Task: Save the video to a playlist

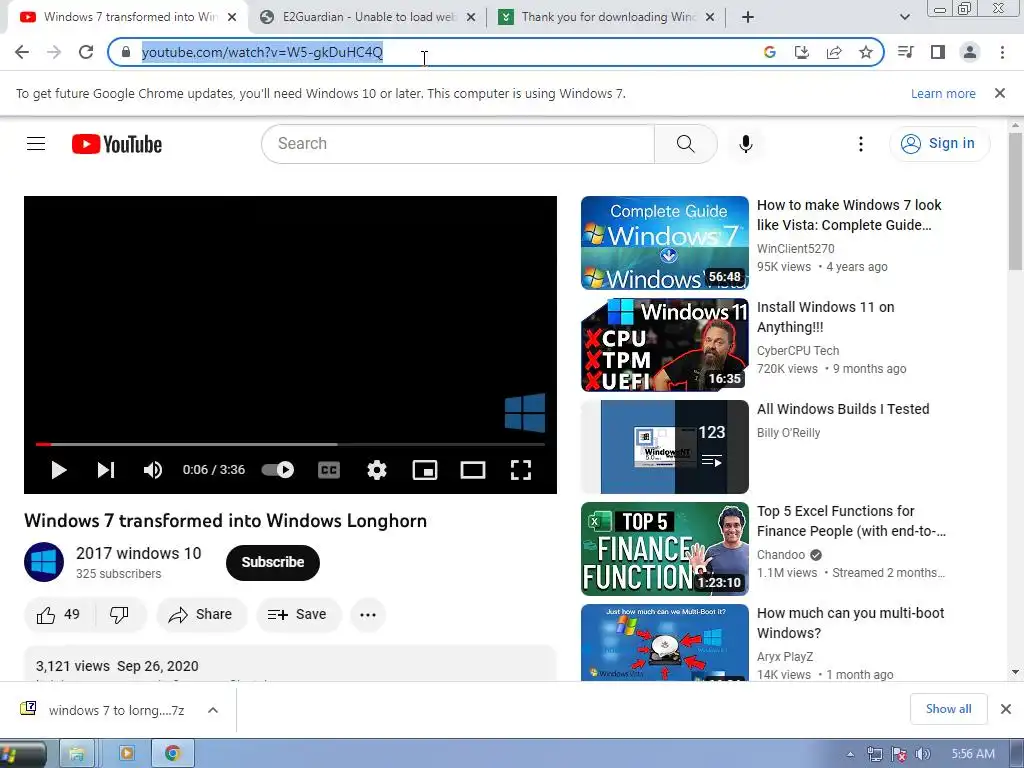Action: (298, 615)
